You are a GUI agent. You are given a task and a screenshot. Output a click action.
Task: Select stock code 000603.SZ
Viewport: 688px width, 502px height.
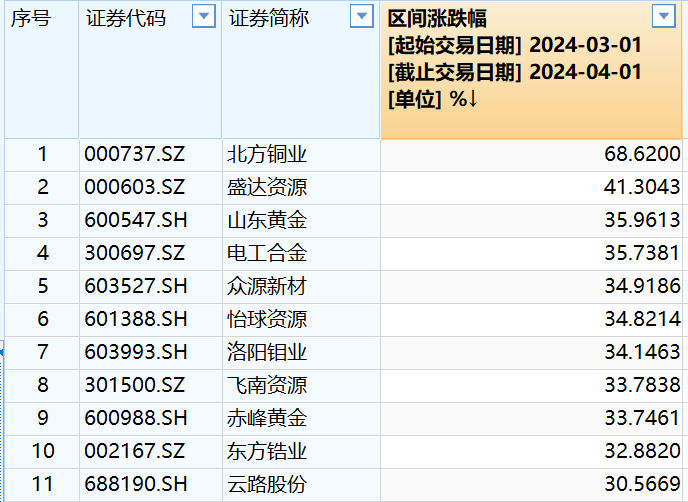pos(135,187)
